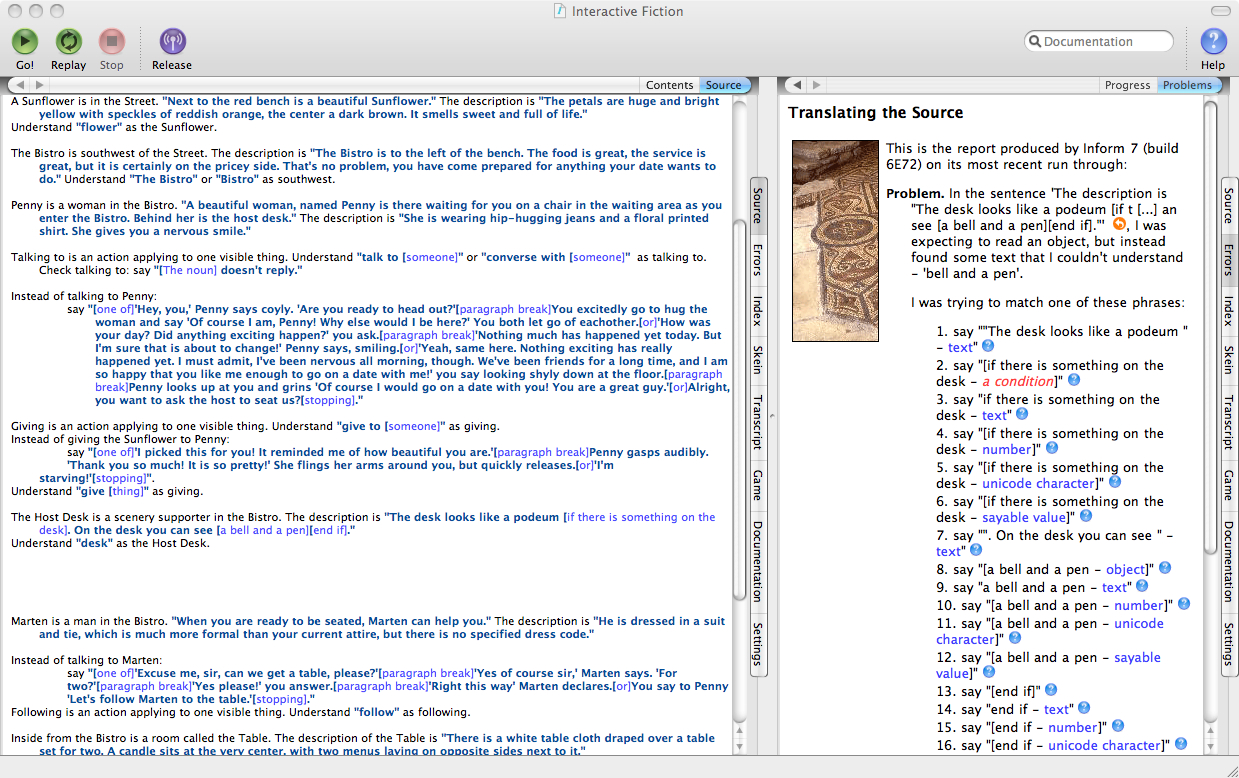Open help for the 'a condition' phrase
Image resolution: width=1239 pixels, height=778 pixels.
click(1073, 381)
